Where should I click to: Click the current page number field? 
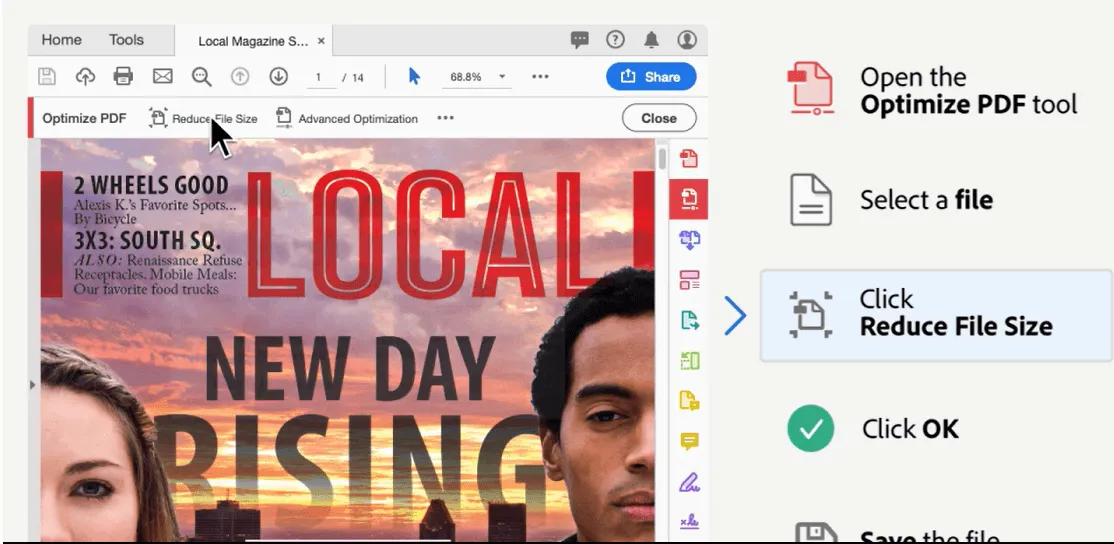point(319,77)
